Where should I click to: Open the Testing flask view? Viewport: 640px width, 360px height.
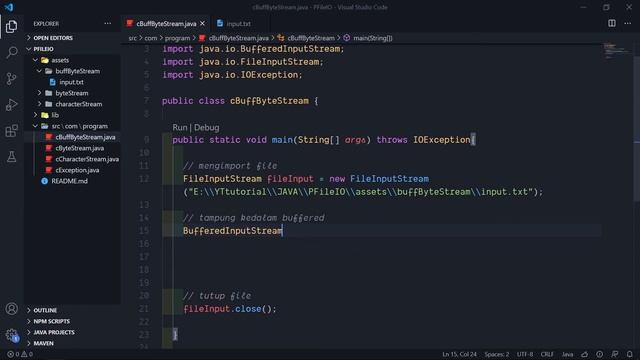11,156
